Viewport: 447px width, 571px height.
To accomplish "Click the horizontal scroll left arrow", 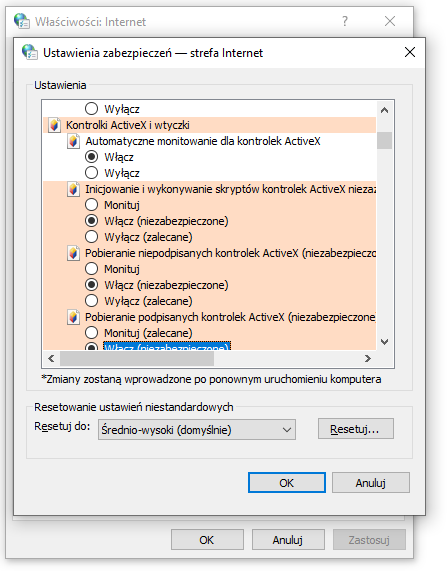I will (x=51, y=359).
